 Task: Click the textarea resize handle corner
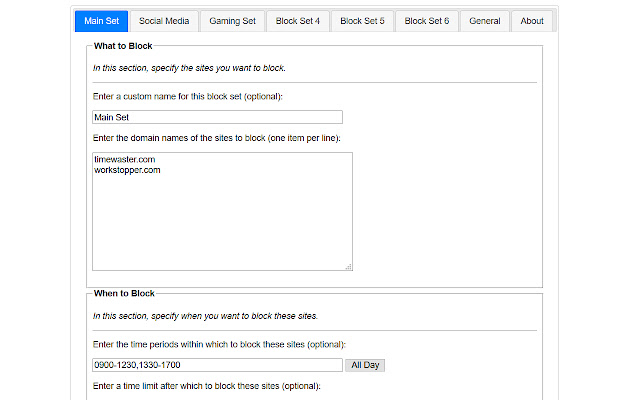point(349,267)
